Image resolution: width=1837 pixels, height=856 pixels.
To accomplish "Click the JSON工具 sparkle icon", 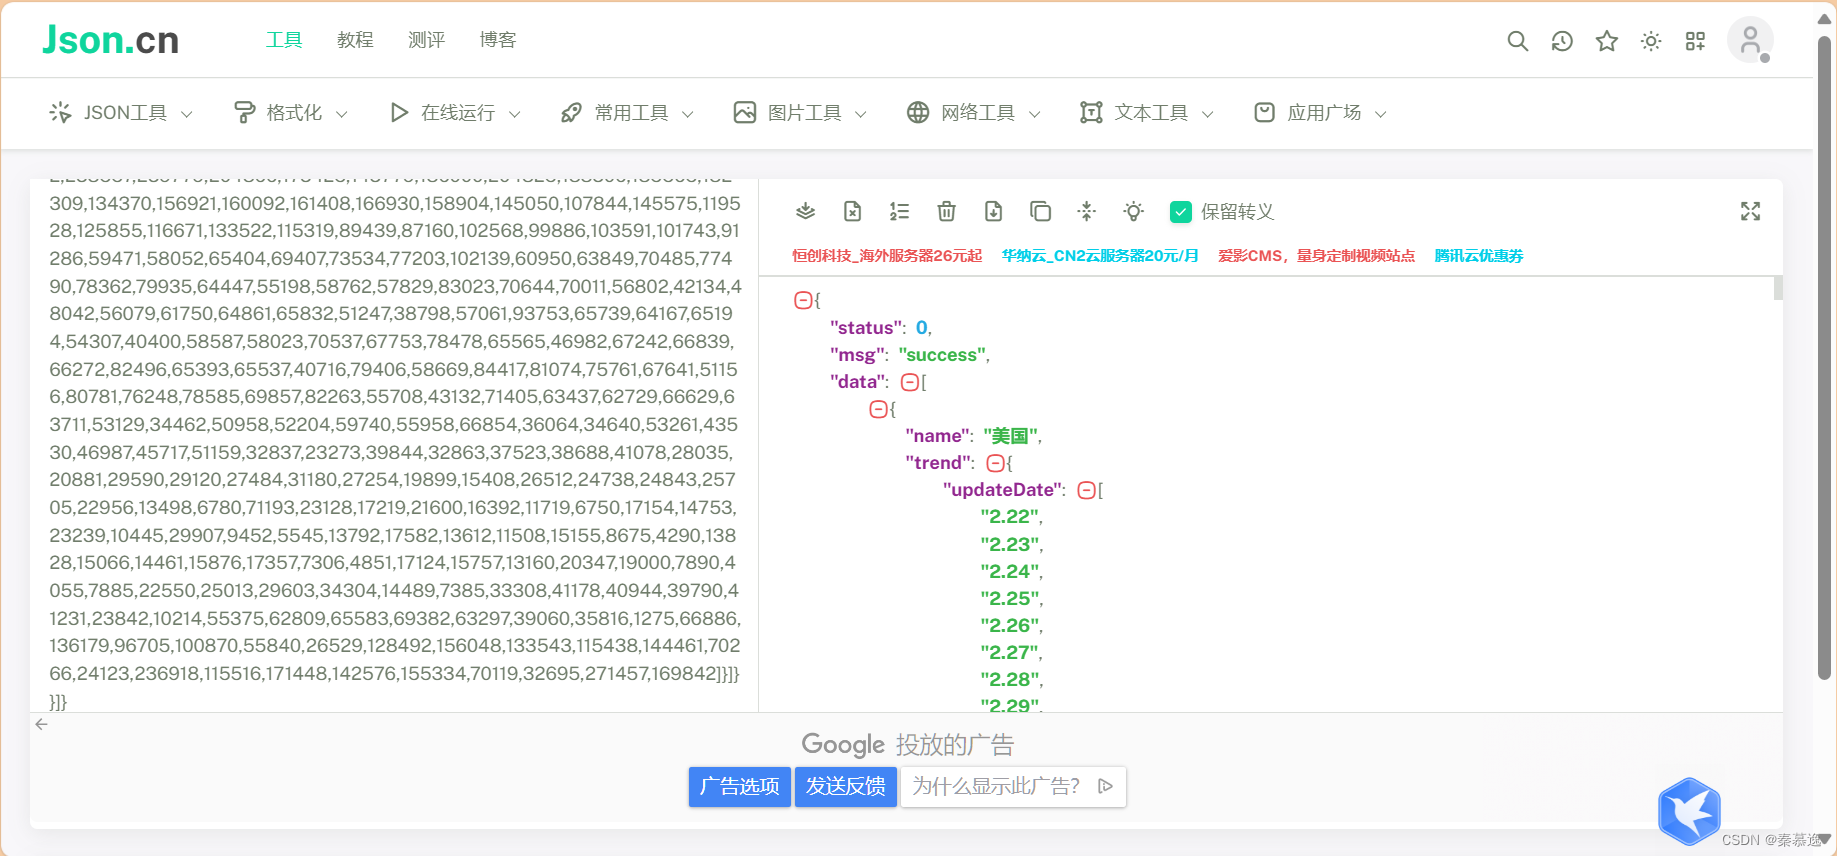I will [60, 113].
